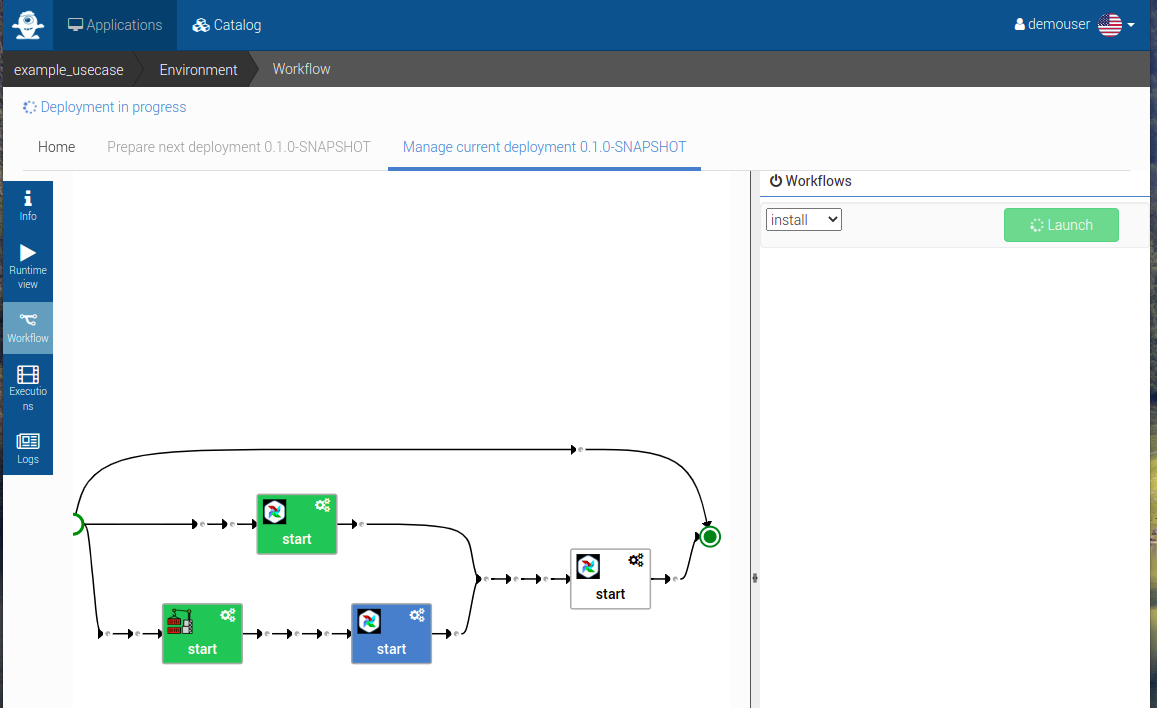Open the Applications menu
1157x708 pixels.
pyautogui.click(x=115, y=25)
